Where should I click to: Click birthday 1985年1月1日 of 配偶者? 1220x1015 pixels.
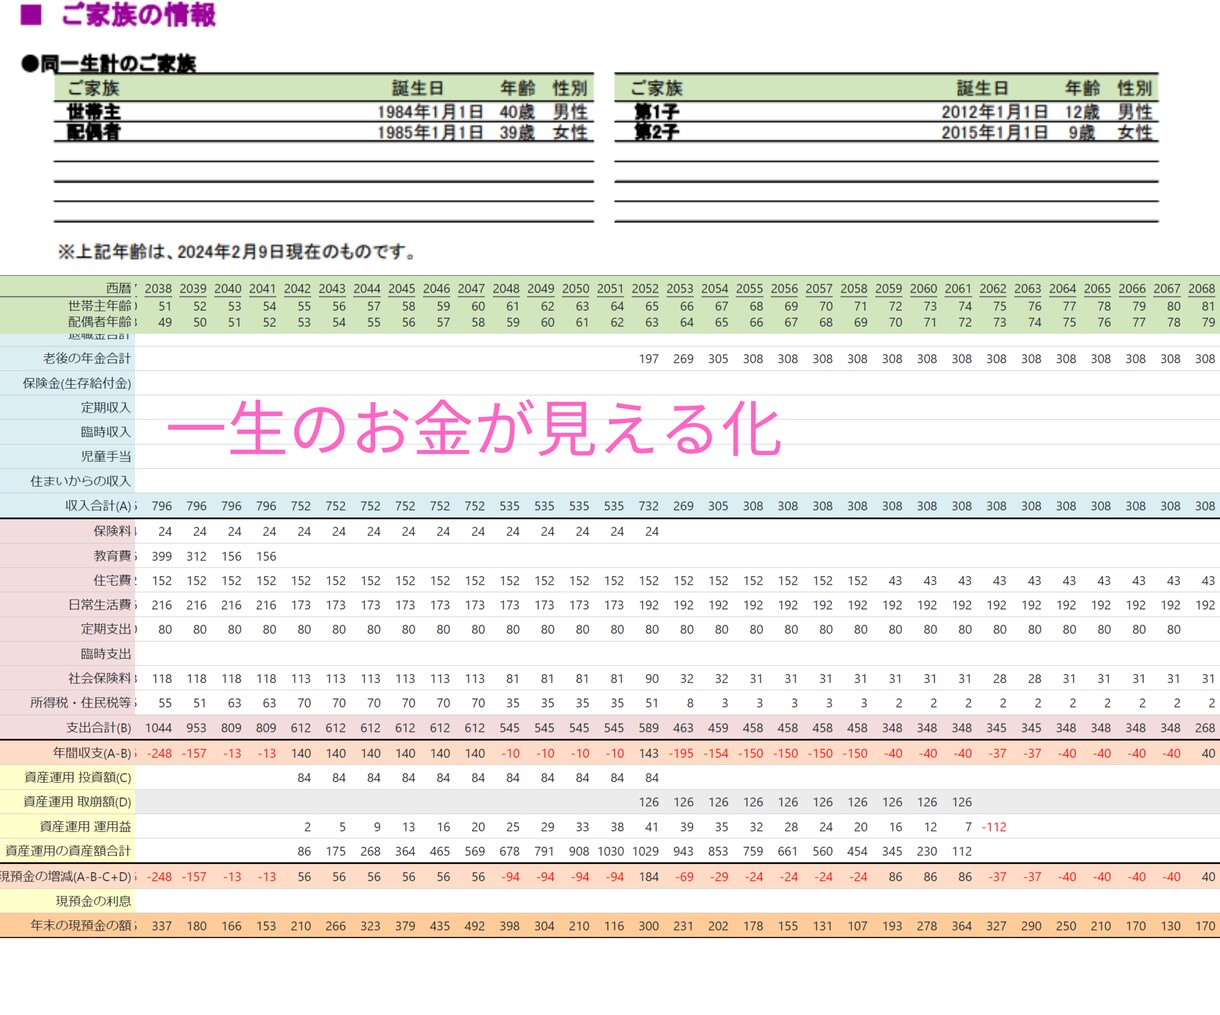430,132
